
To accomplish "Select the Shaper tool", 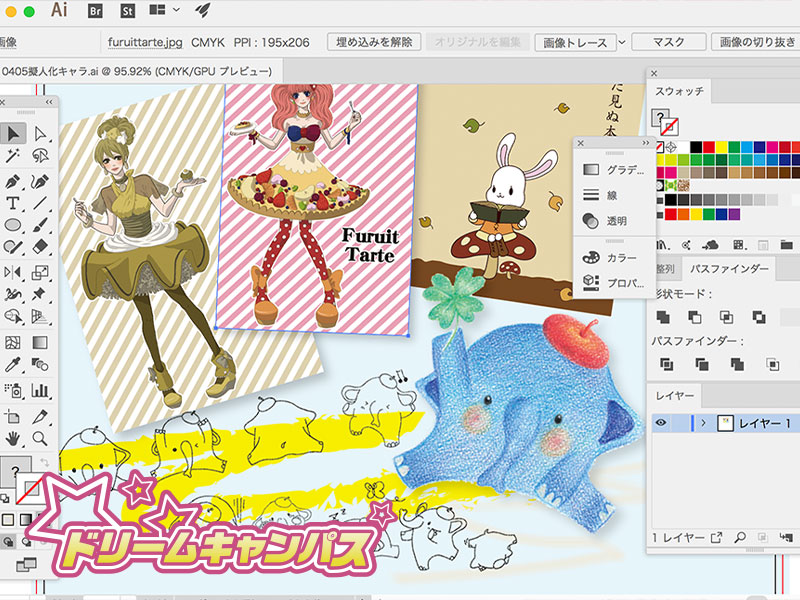I will tap(13, 247).
